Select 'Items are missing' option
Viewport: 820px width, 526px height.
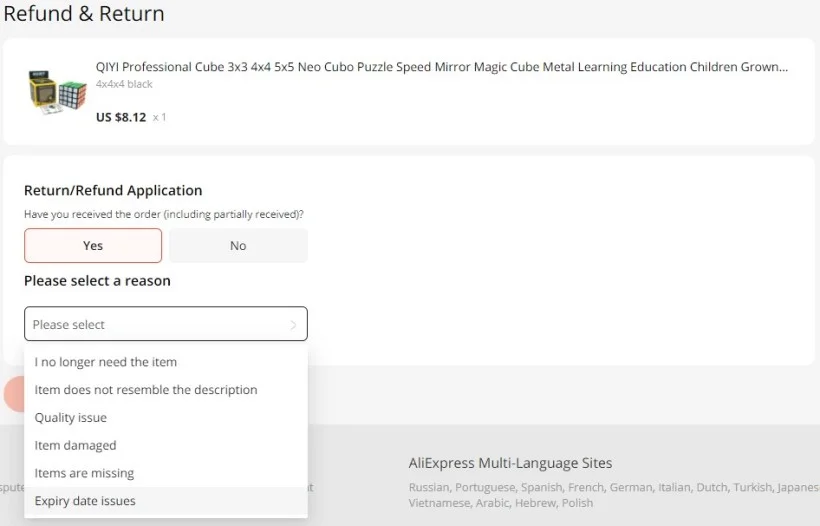pos(166,473)
